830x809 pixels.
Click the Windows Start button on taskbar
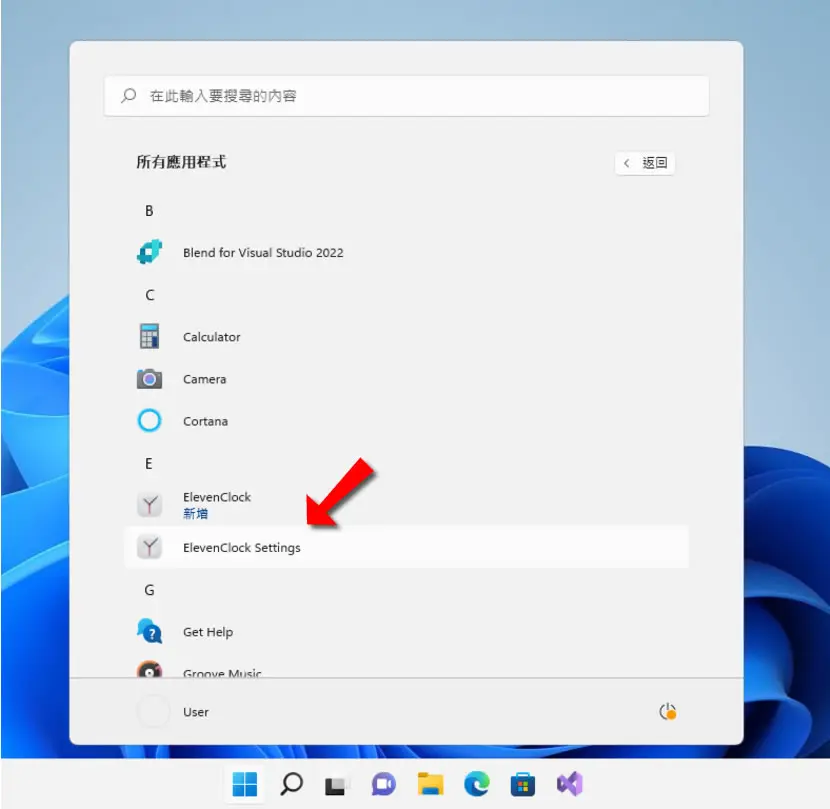pyautogui.click(x=245, y=784)
